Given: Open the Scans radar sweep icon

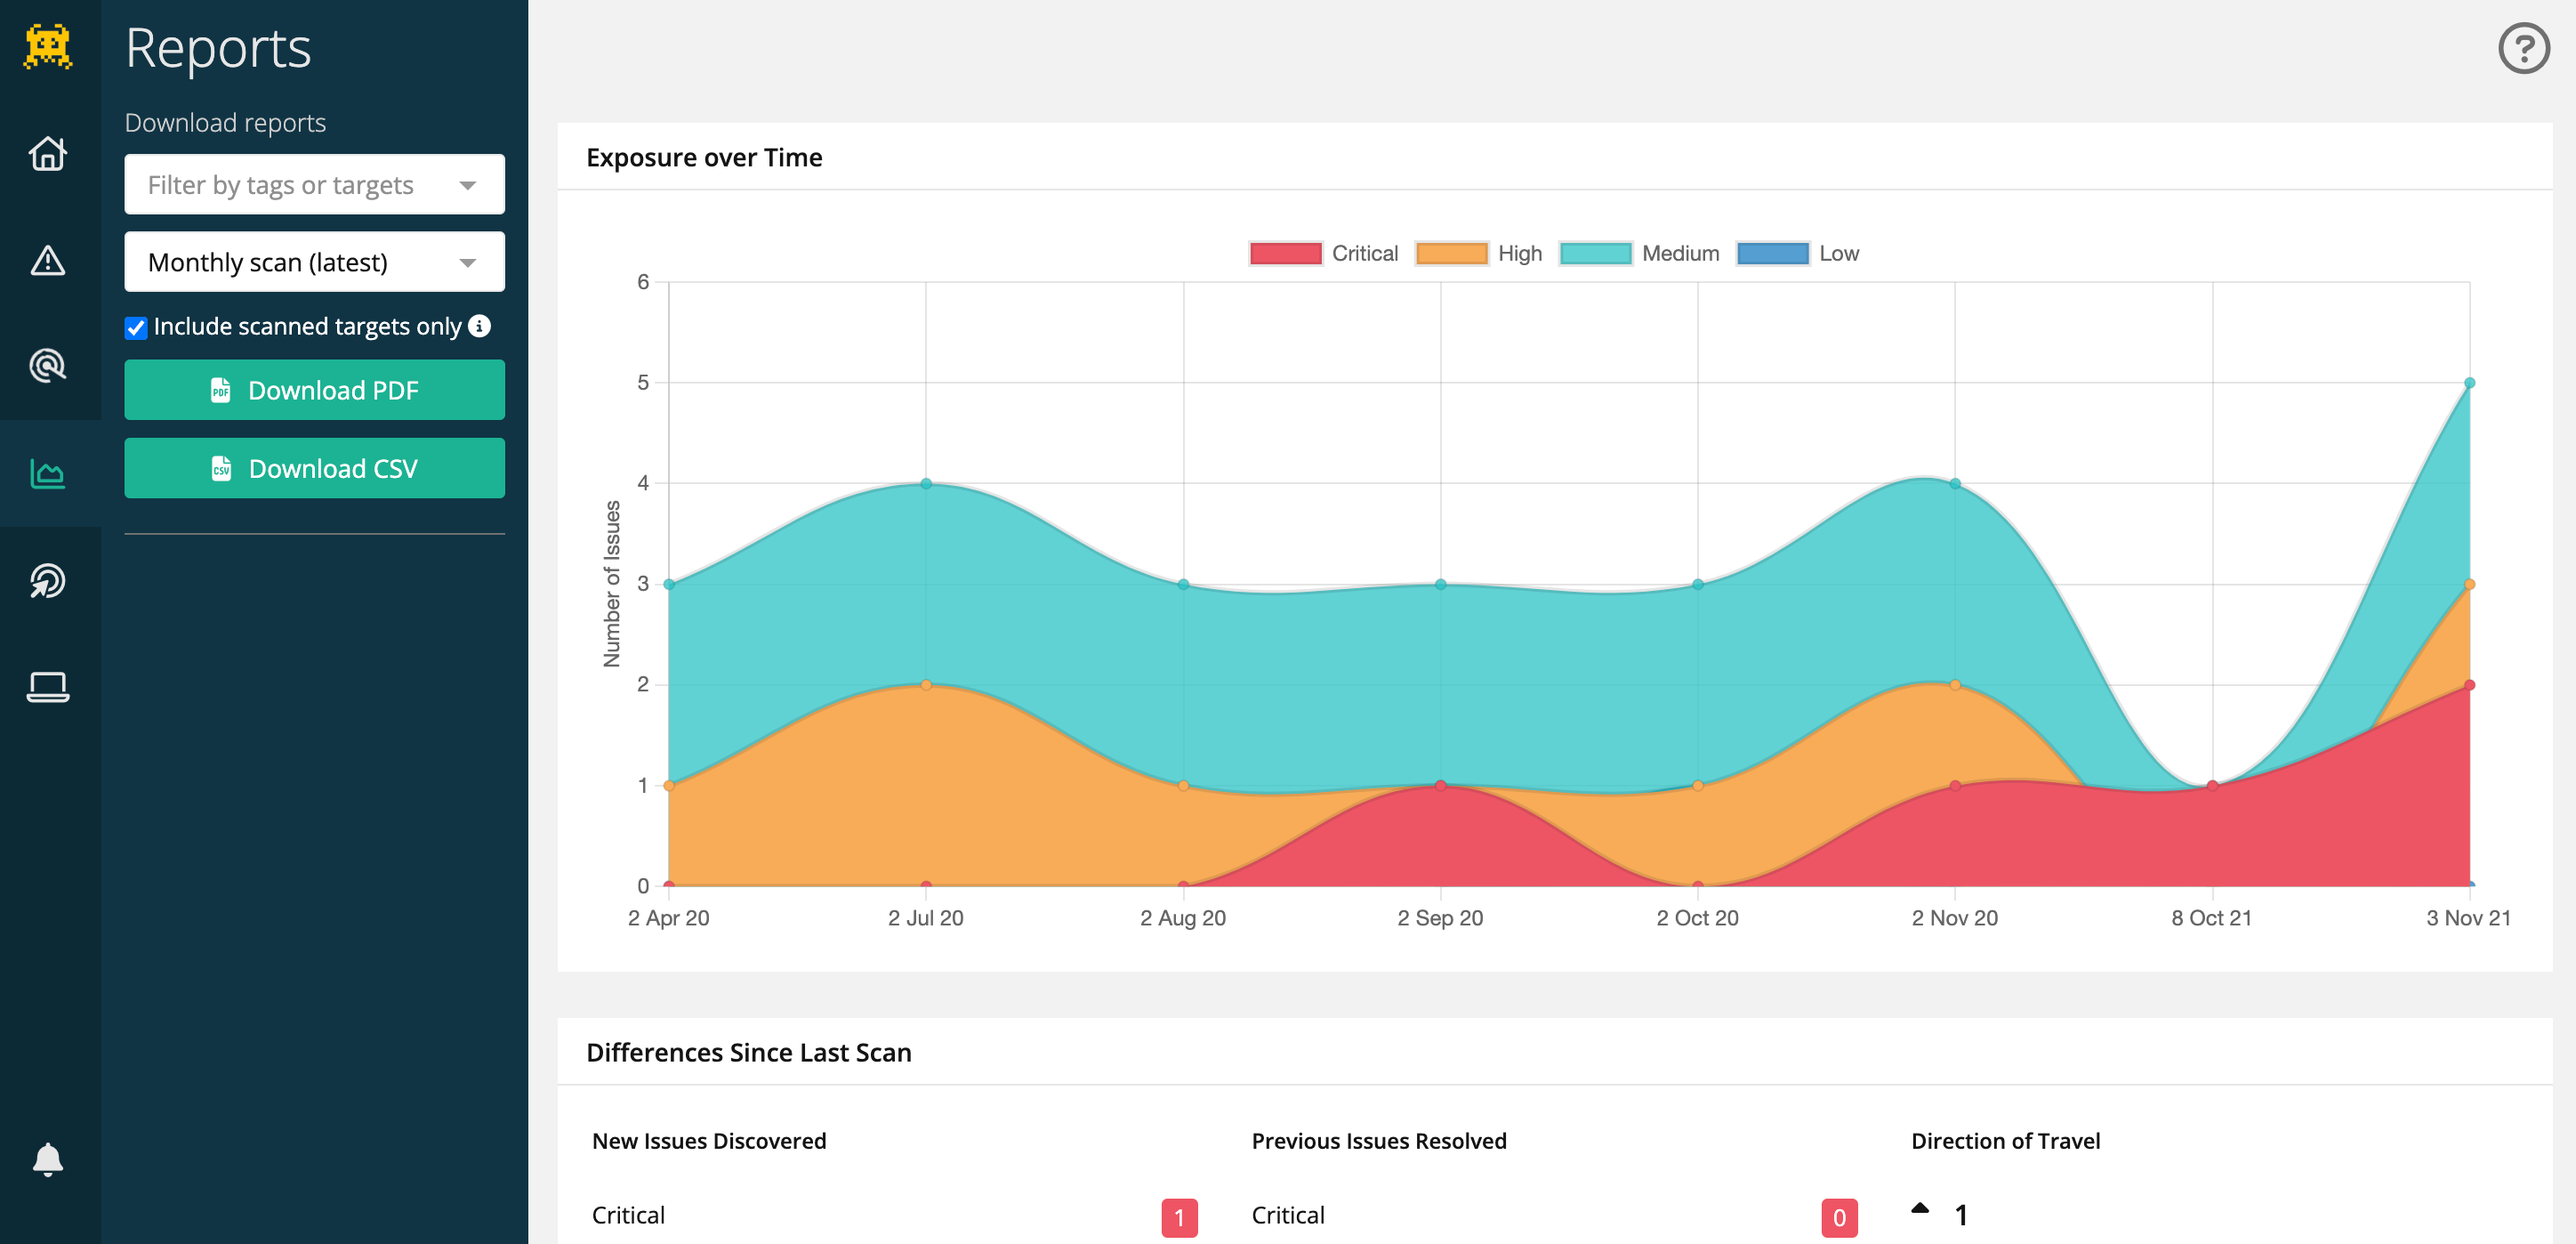Looking at the screenshot, I should tap(48, 580).
